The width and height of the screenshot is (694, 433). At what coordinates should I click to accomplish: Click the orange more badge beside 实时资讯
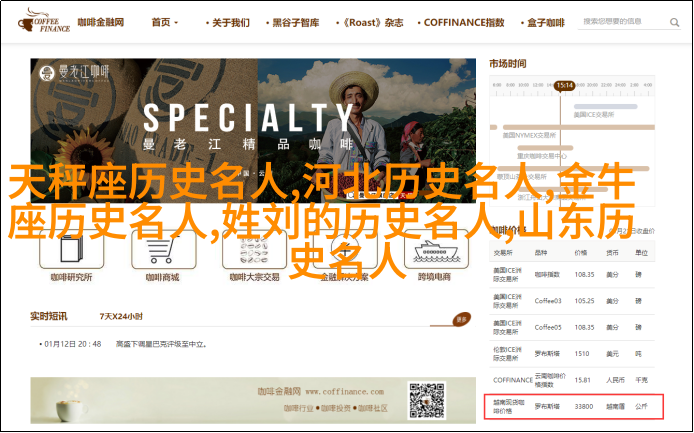click(x=461, y=320)
